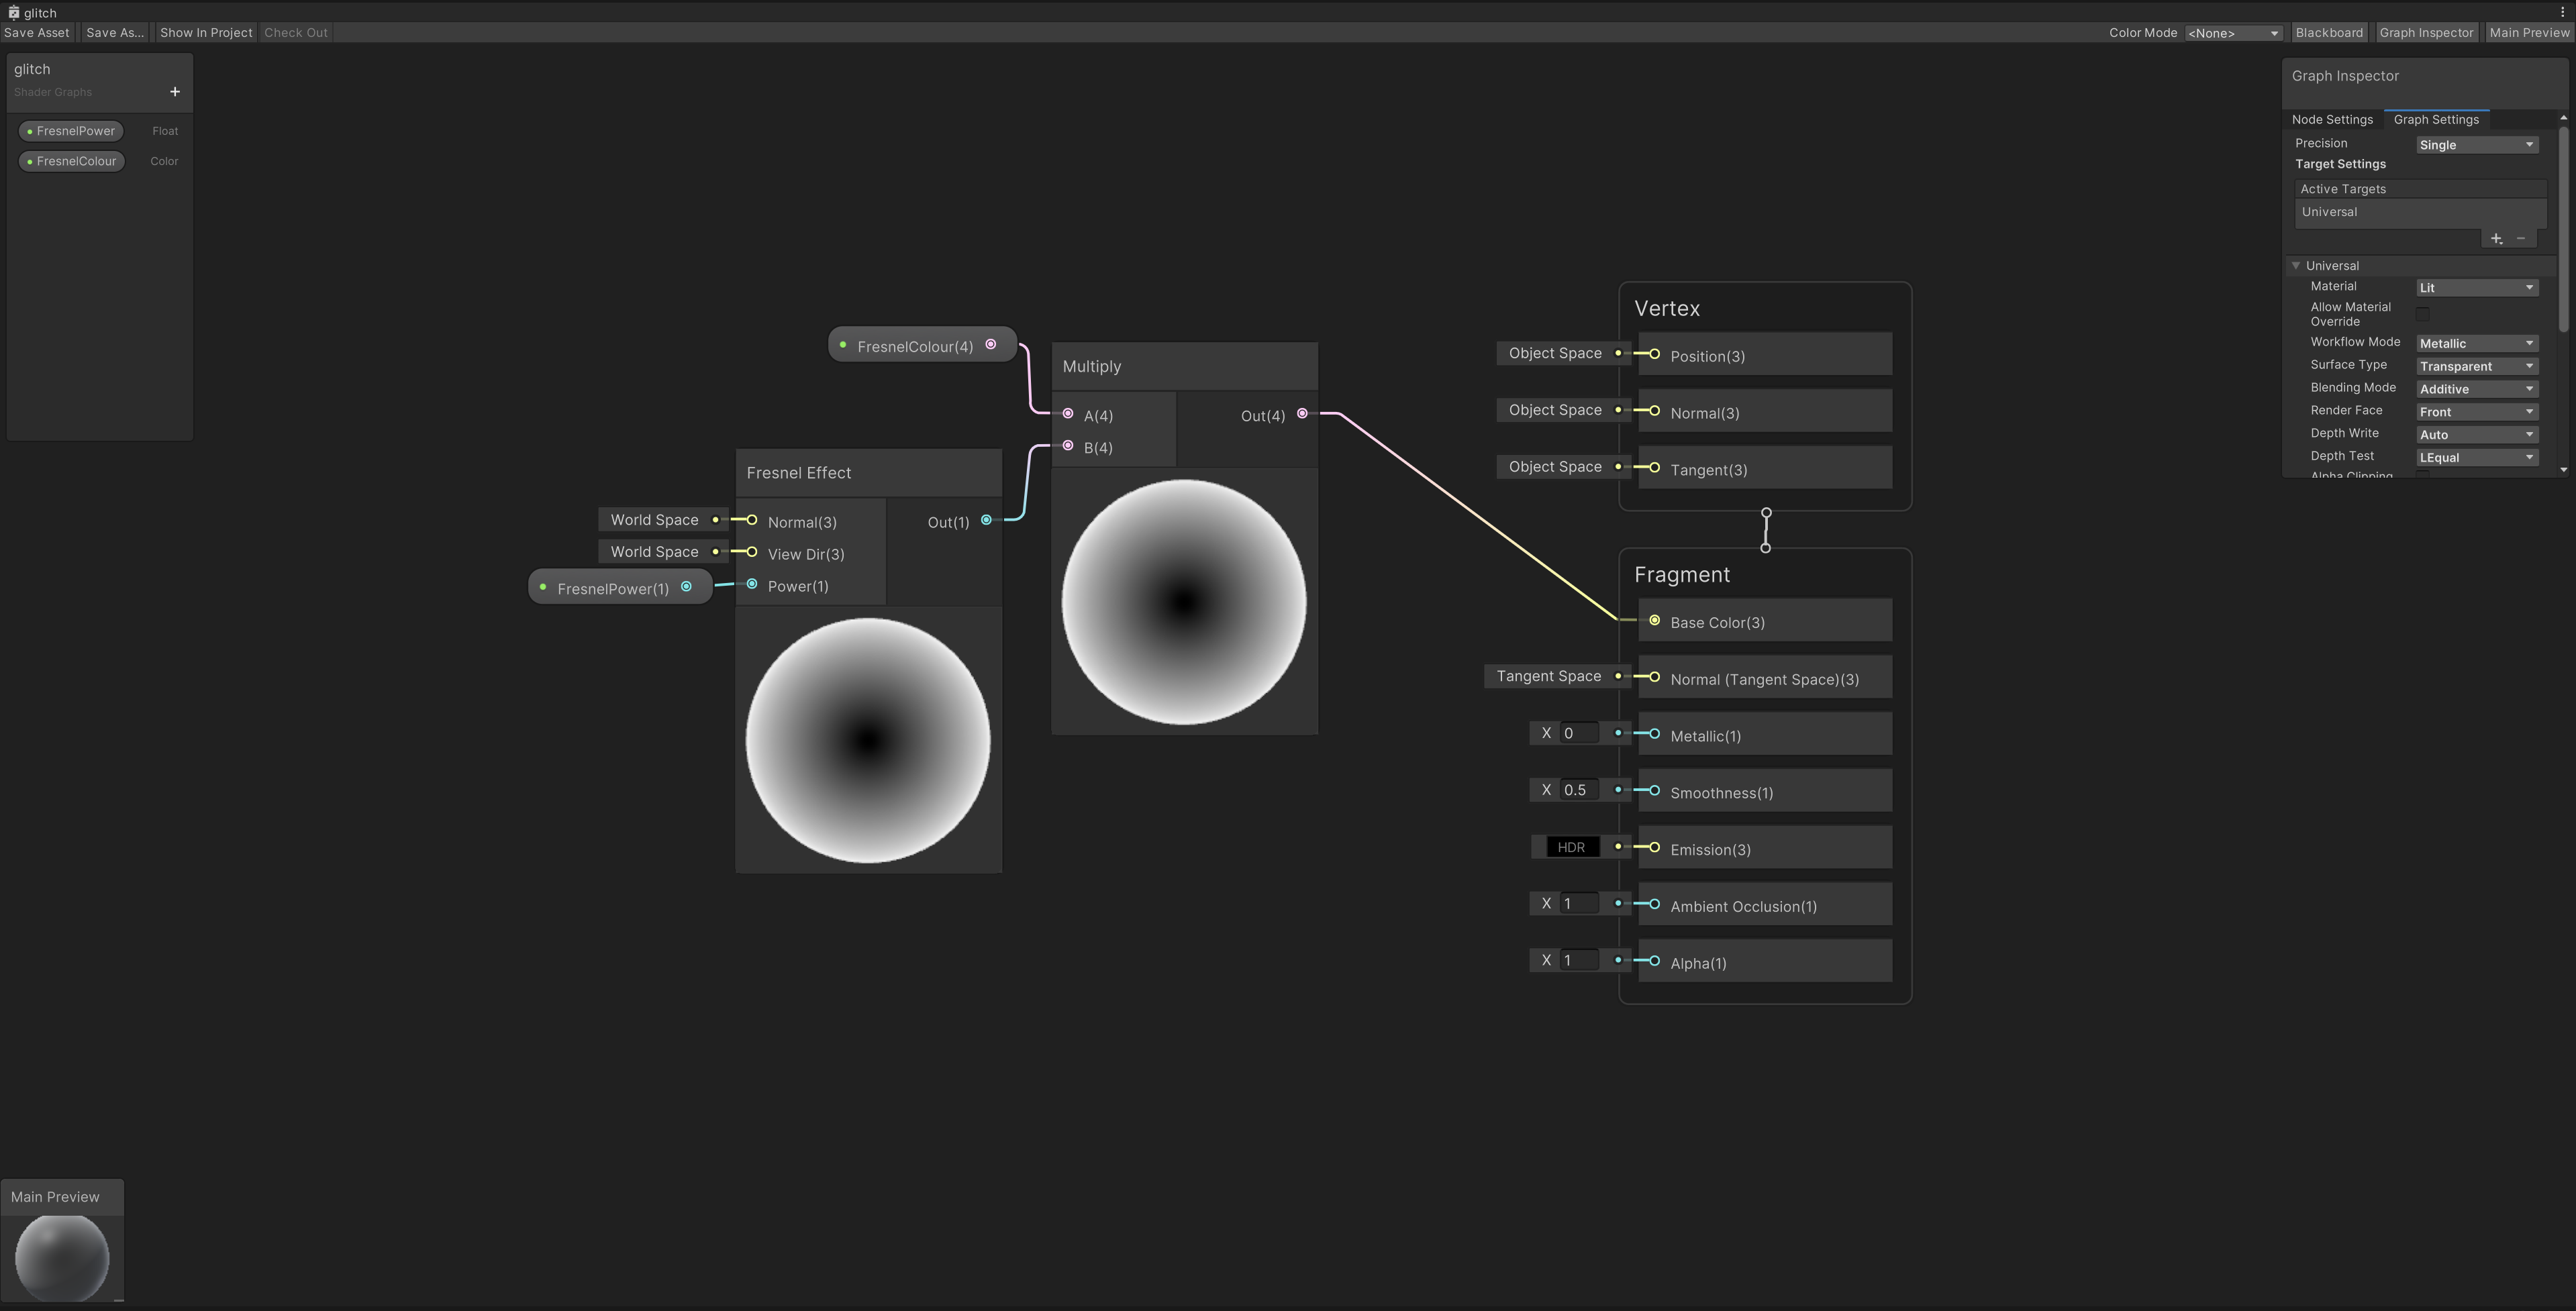Click the Out(4) output port on Multiply node
Viewport: 2576px width, 1311px height.
point(1302,413)
